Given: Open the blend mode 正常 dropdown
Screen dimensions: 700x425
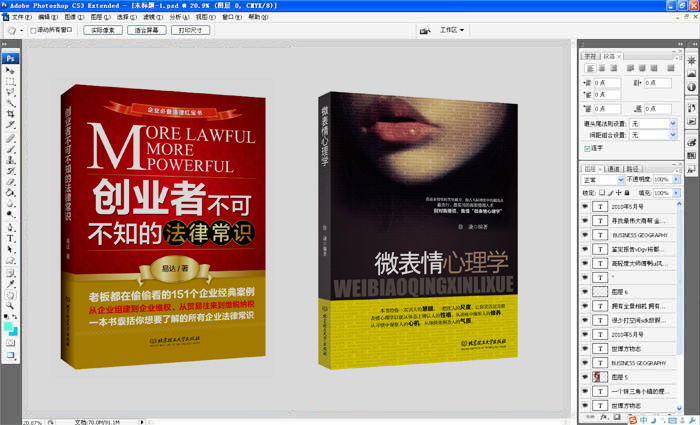Looking at the screenshot, I should pyautogui.click(x=602, y=179).
